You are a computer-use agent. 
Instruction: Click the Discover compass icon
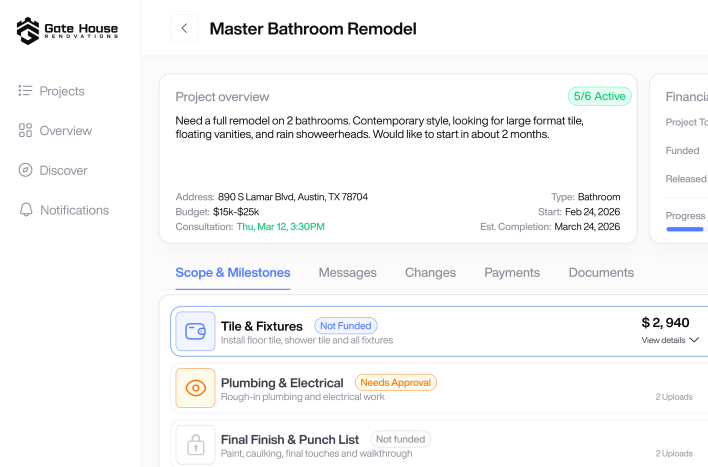25,170
